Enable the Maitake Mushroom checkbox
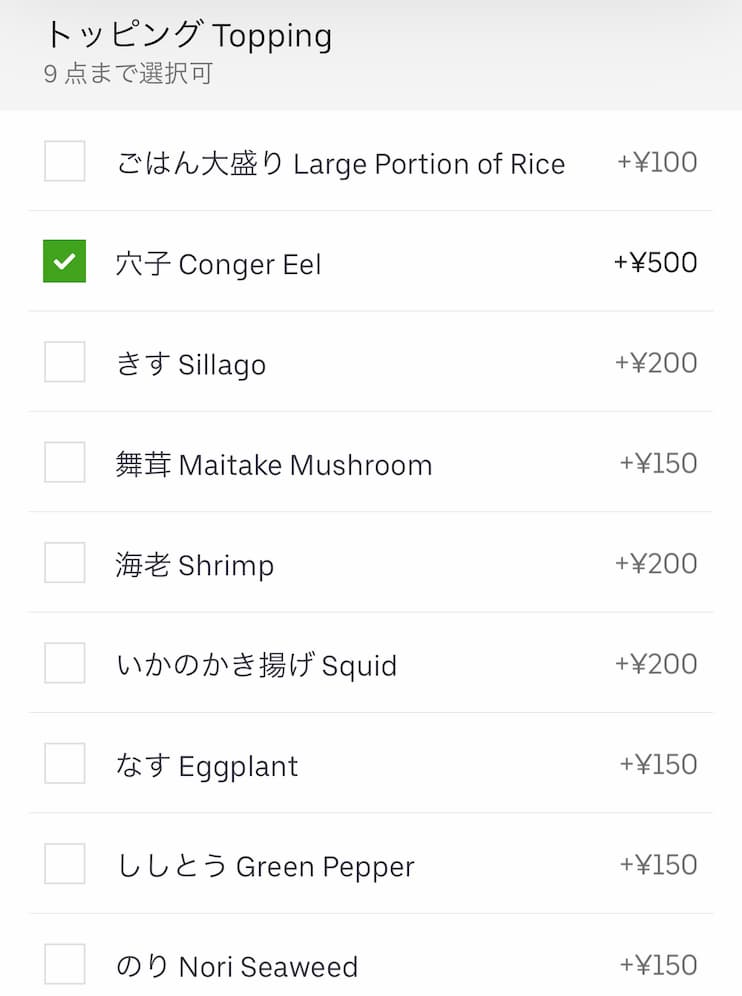 [65, 462]
